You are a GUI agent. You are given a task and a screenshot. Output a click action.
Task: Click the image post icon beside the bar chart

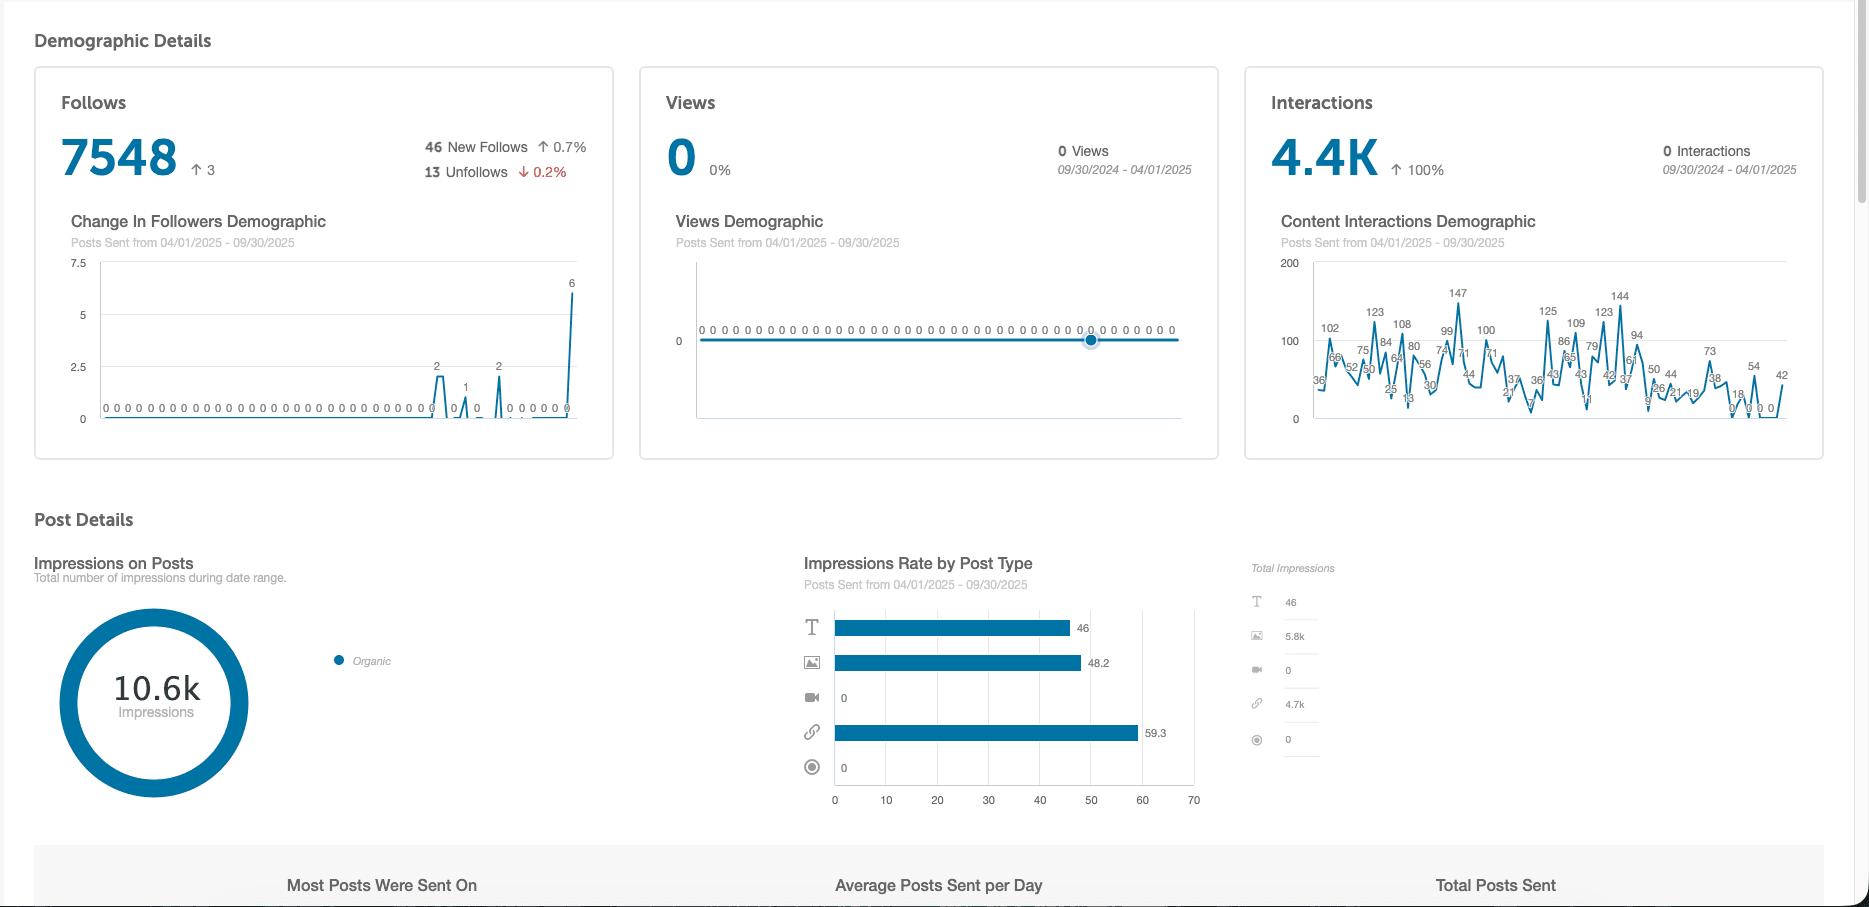812,663
